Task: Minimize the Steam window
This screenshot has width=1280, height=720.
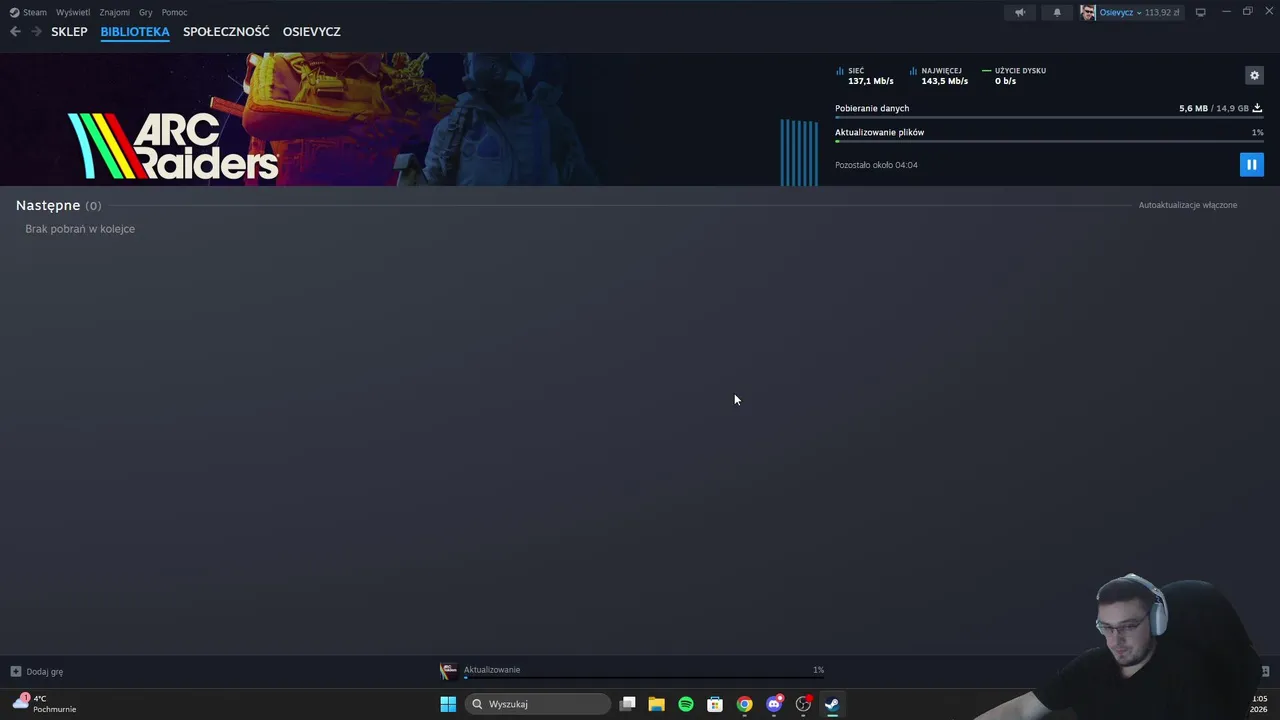Action: (x=1226, y=12)
